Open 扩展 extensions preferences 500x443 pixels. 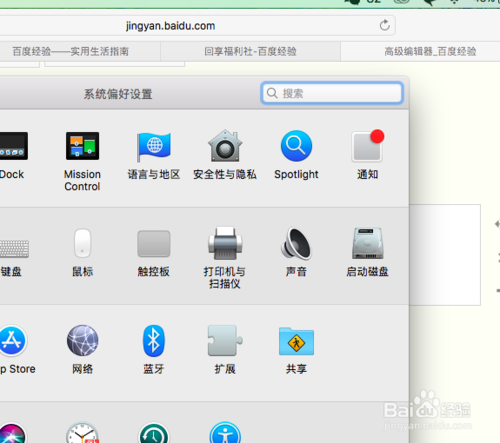pyautogui.click(x=225, y=341)
